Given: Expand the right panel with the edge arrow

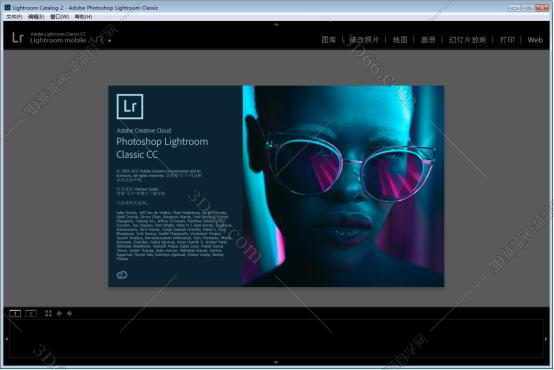Looking at the screenshot, I should [x=546, y=339].
